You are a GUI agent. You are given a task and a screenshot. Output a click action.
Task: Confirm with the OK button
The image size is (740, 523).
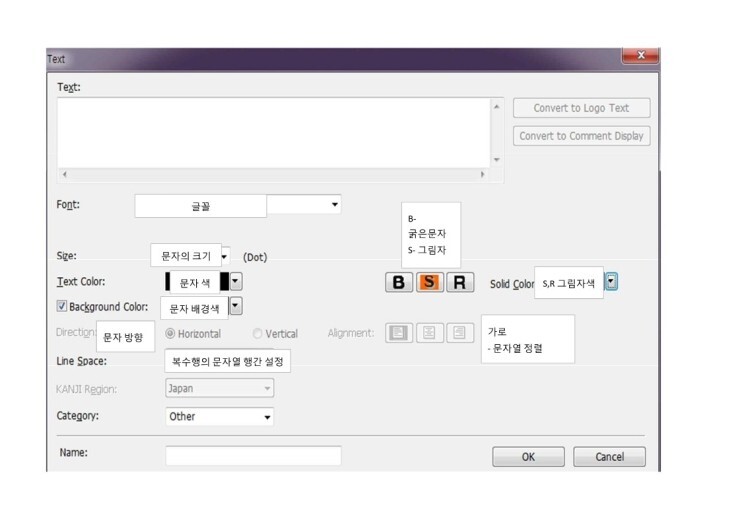528,457
